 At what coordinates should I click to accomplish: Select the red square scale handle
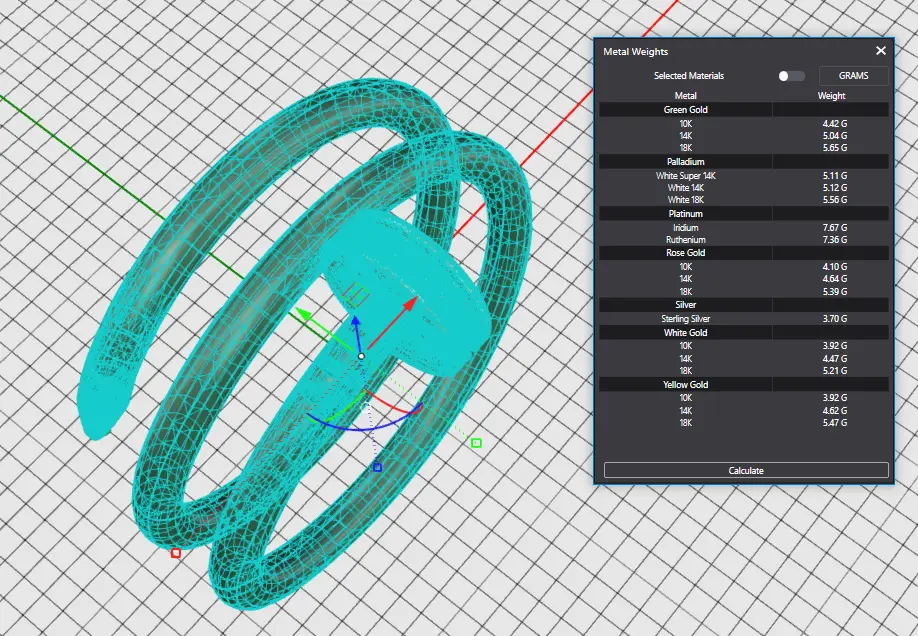(x=176, y=553)
